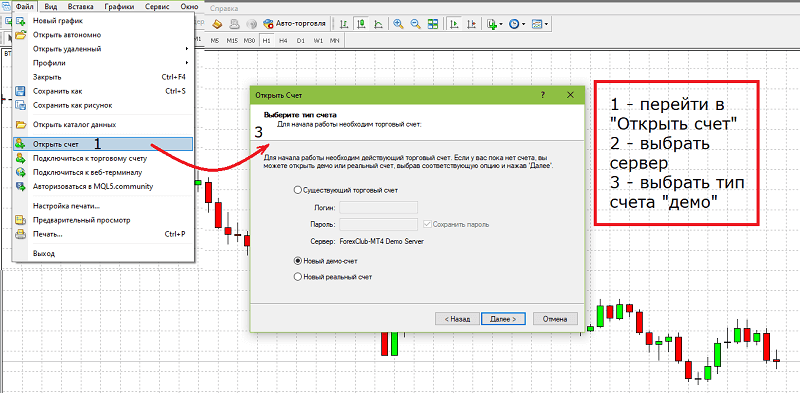This screenshot has width=800, height=393.
Task: Expand Открыть удаленный submenu
Action: (x=103, y=49)
